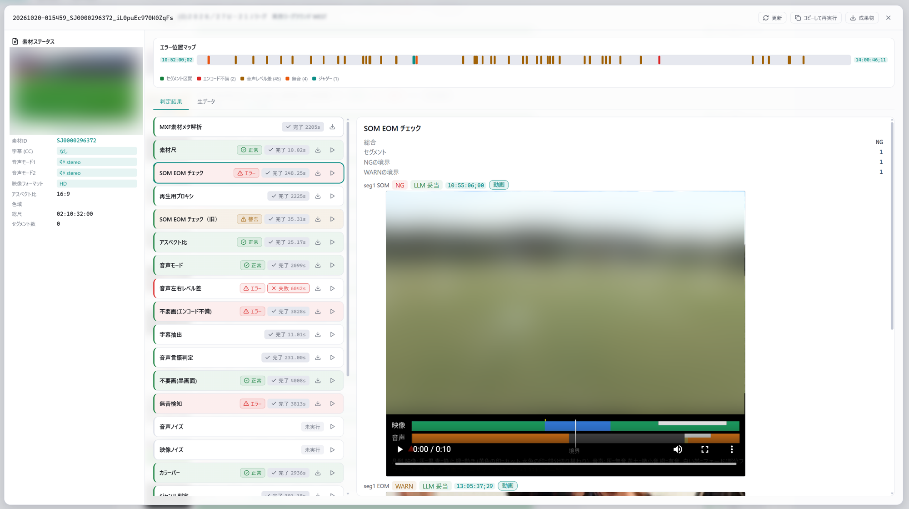
Task: Select the 音声ノイズ row
Action: (x=248, y=427)
